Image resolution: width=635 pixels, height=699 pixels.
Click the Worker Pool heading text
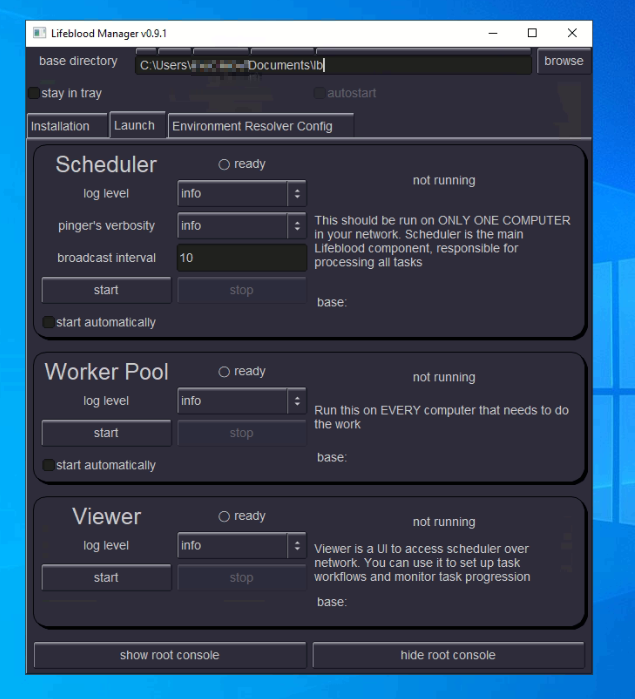[106, 372]
